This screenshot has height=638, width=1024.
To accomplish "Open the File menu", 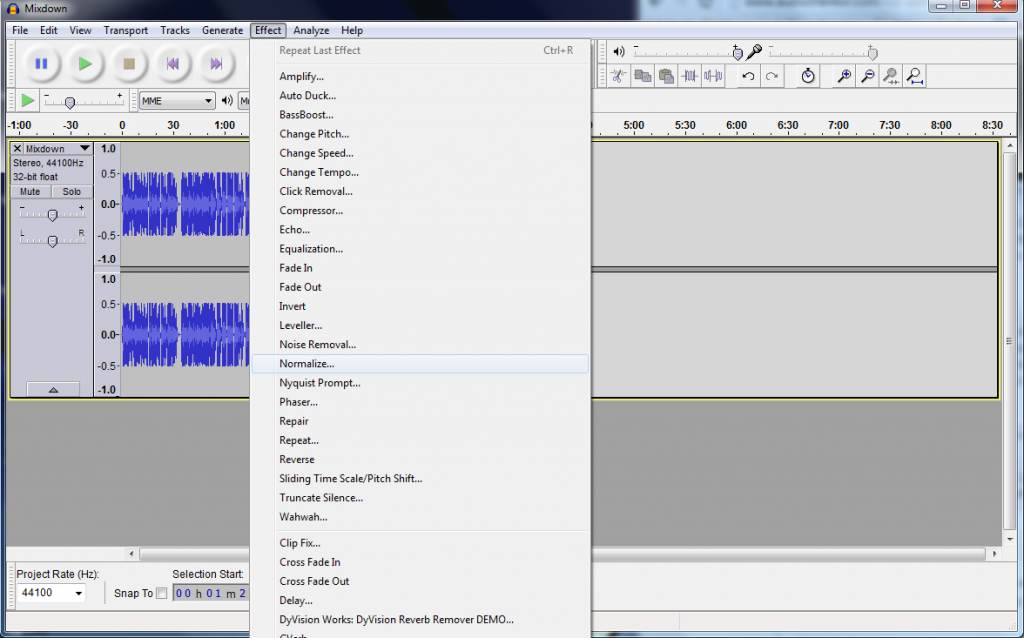I will click(x=20, y=30).
